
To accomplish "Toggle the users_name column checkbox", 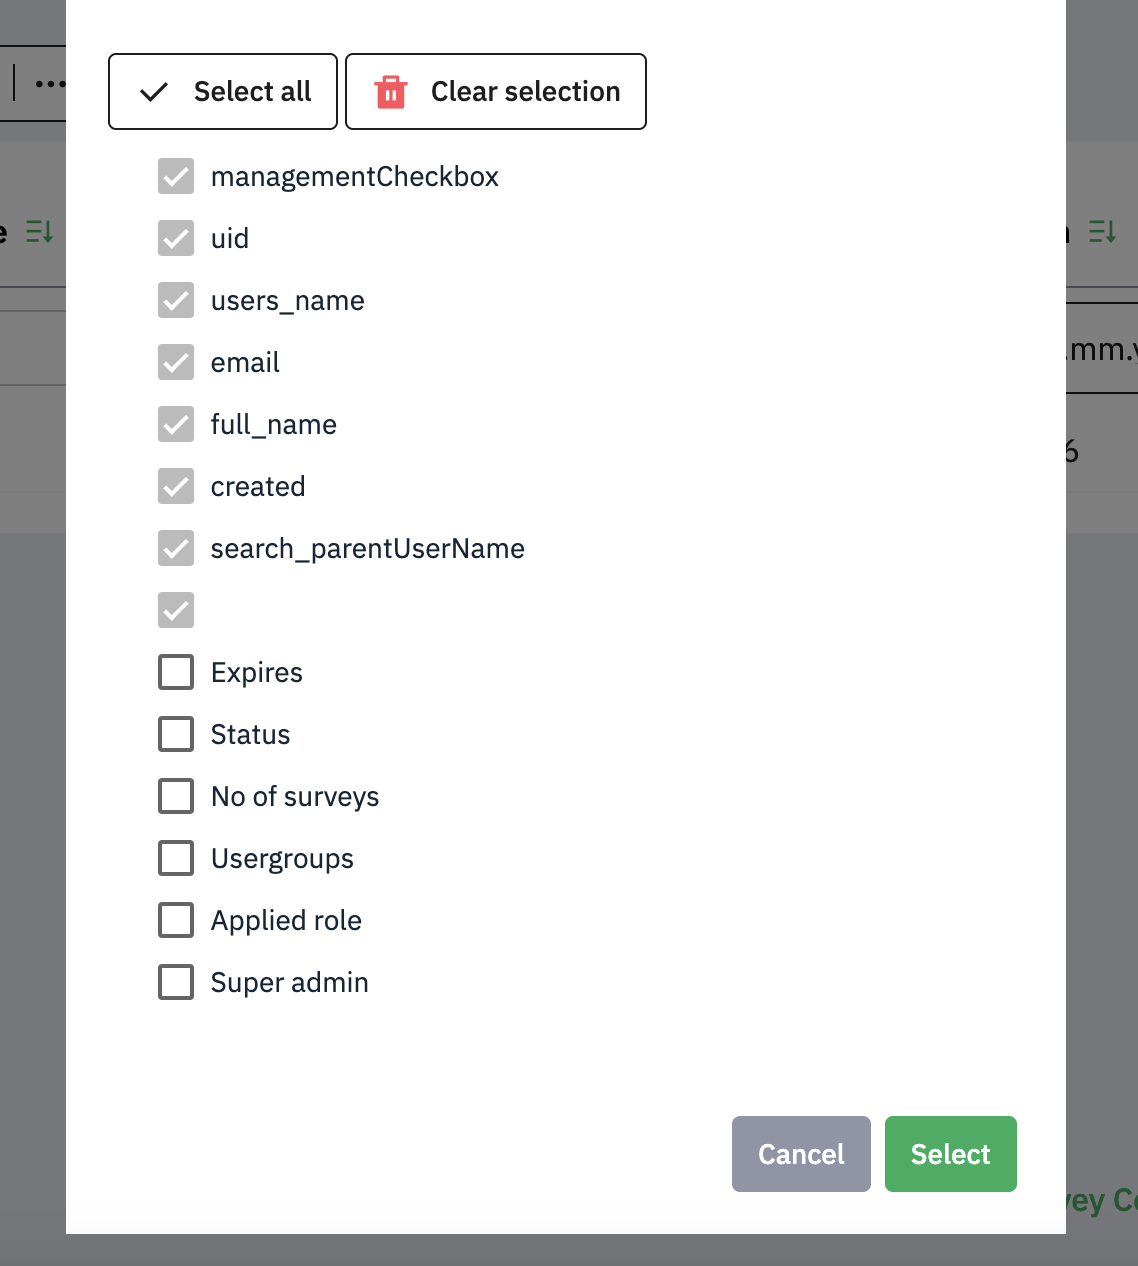I will [176, 300].
